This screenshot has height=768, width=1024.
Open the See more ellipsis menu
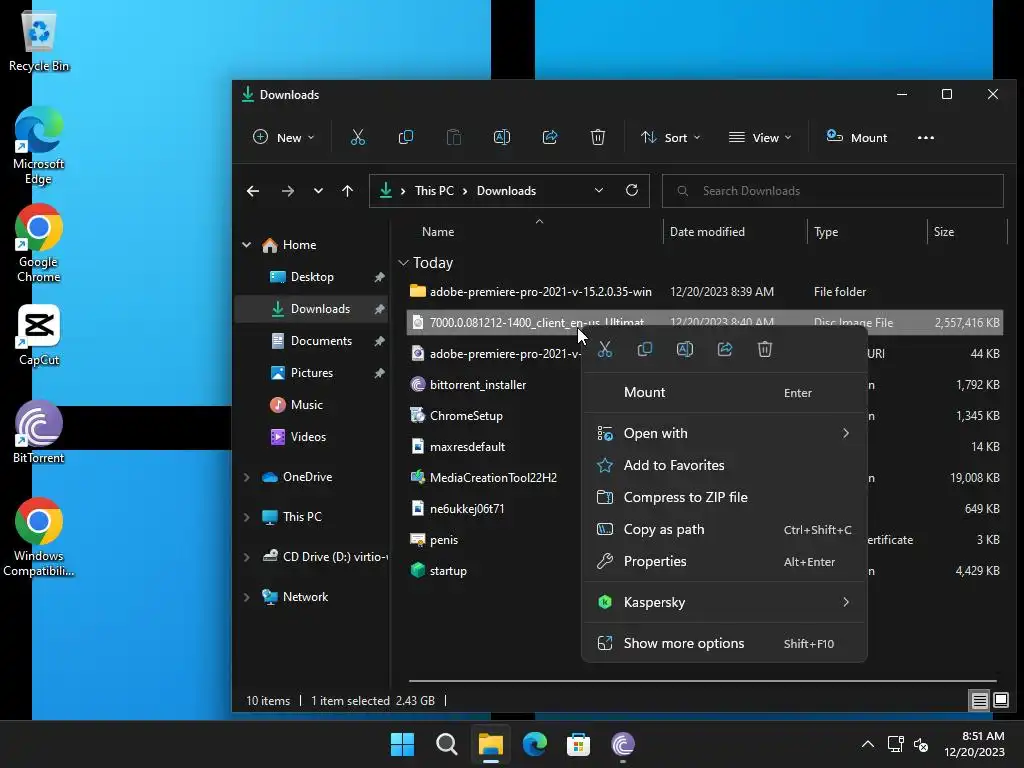tap(925, 137)
